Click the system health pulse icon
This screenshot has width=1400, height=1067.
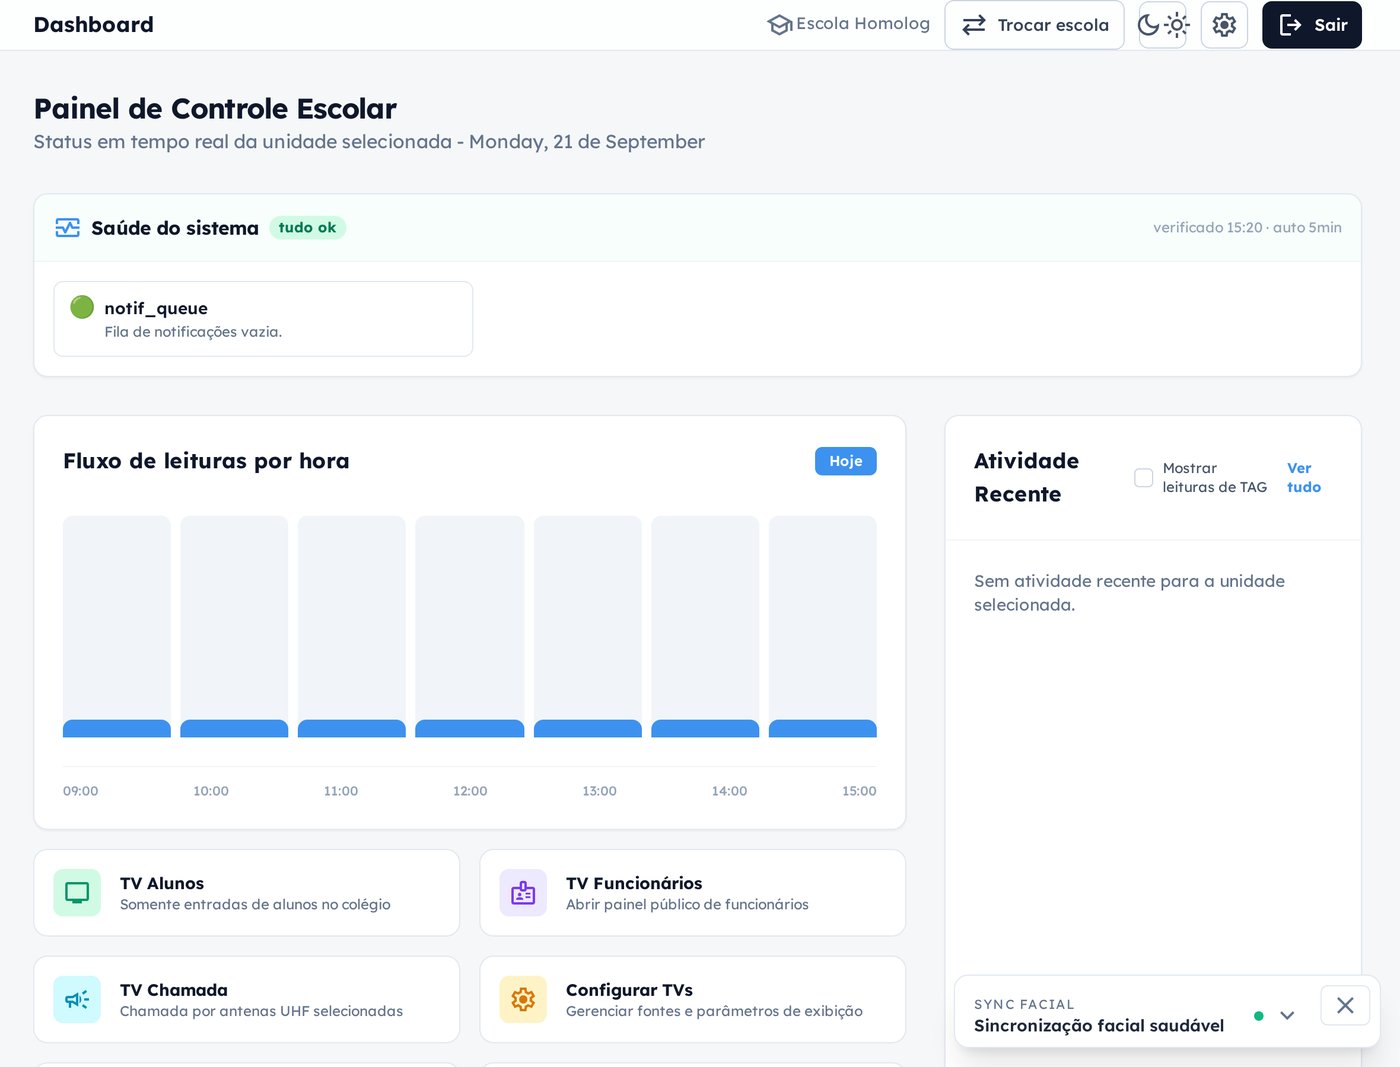(67, 228)
